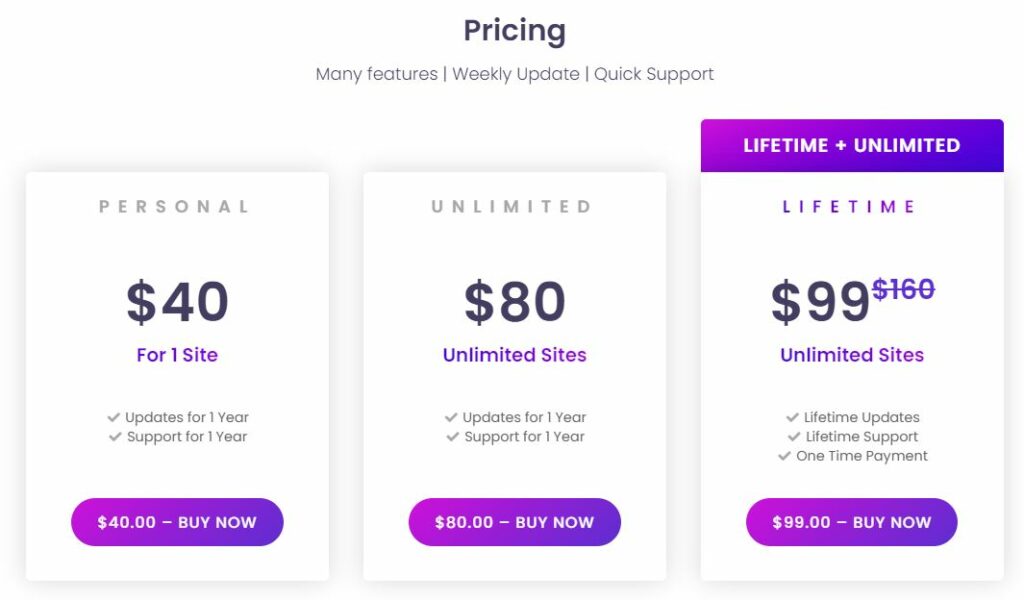Viewport: 1024px width, 600px height.
Task: Click checkmark icon beside Lifetime Support
Action: click(x=794, y=436)
